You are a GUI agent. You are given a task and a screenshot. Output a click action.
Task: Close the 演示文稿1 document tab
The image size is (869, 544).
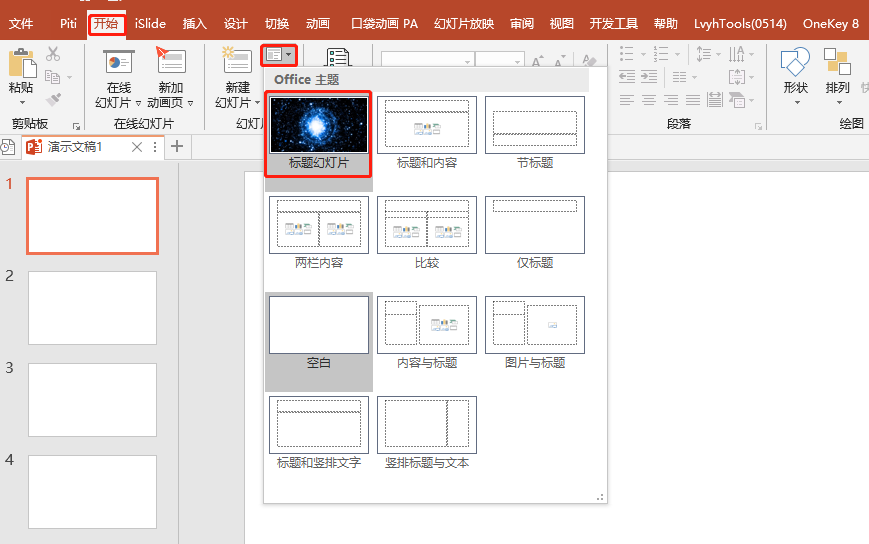coord(137,147)
